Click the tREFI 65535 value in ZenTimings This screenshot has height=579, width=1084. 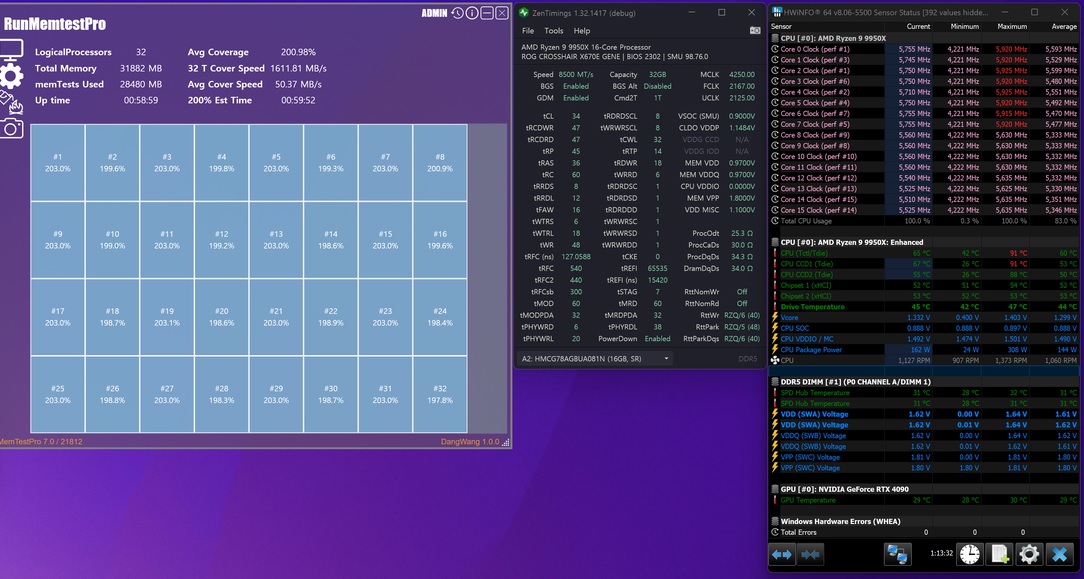coord(657,268)
